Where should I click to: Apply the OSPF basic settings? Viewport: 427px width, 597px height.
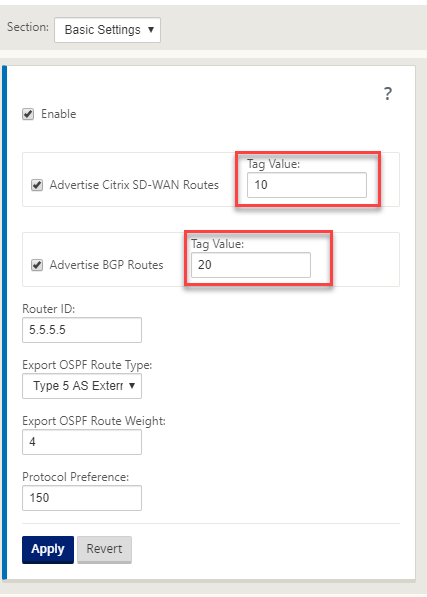(48, 550)
